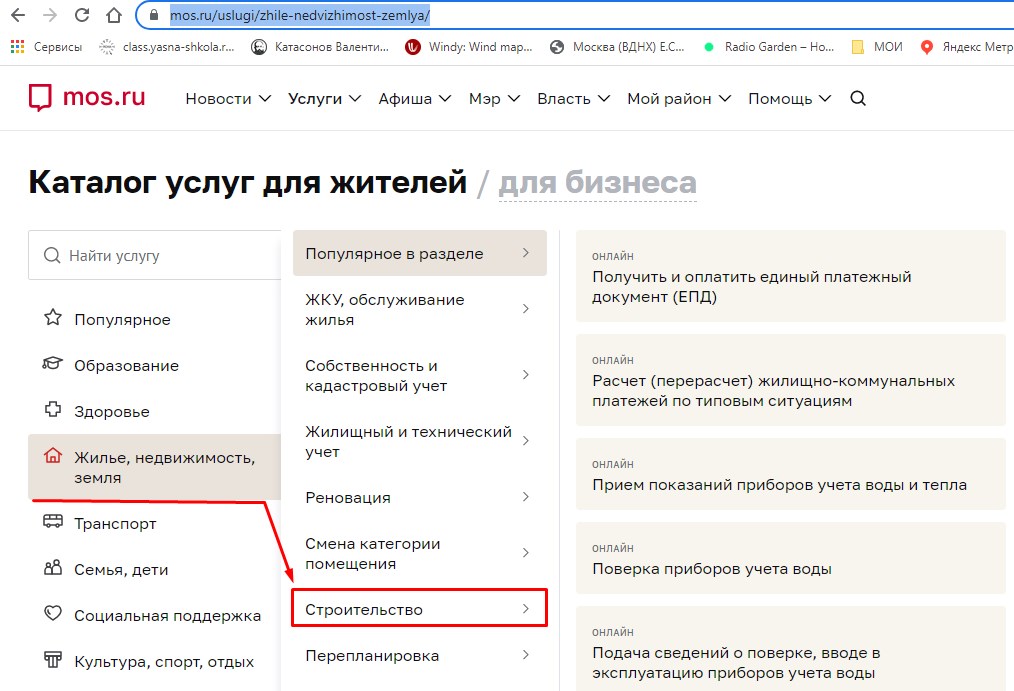Click the Найти услугу search field

[155, 255]
